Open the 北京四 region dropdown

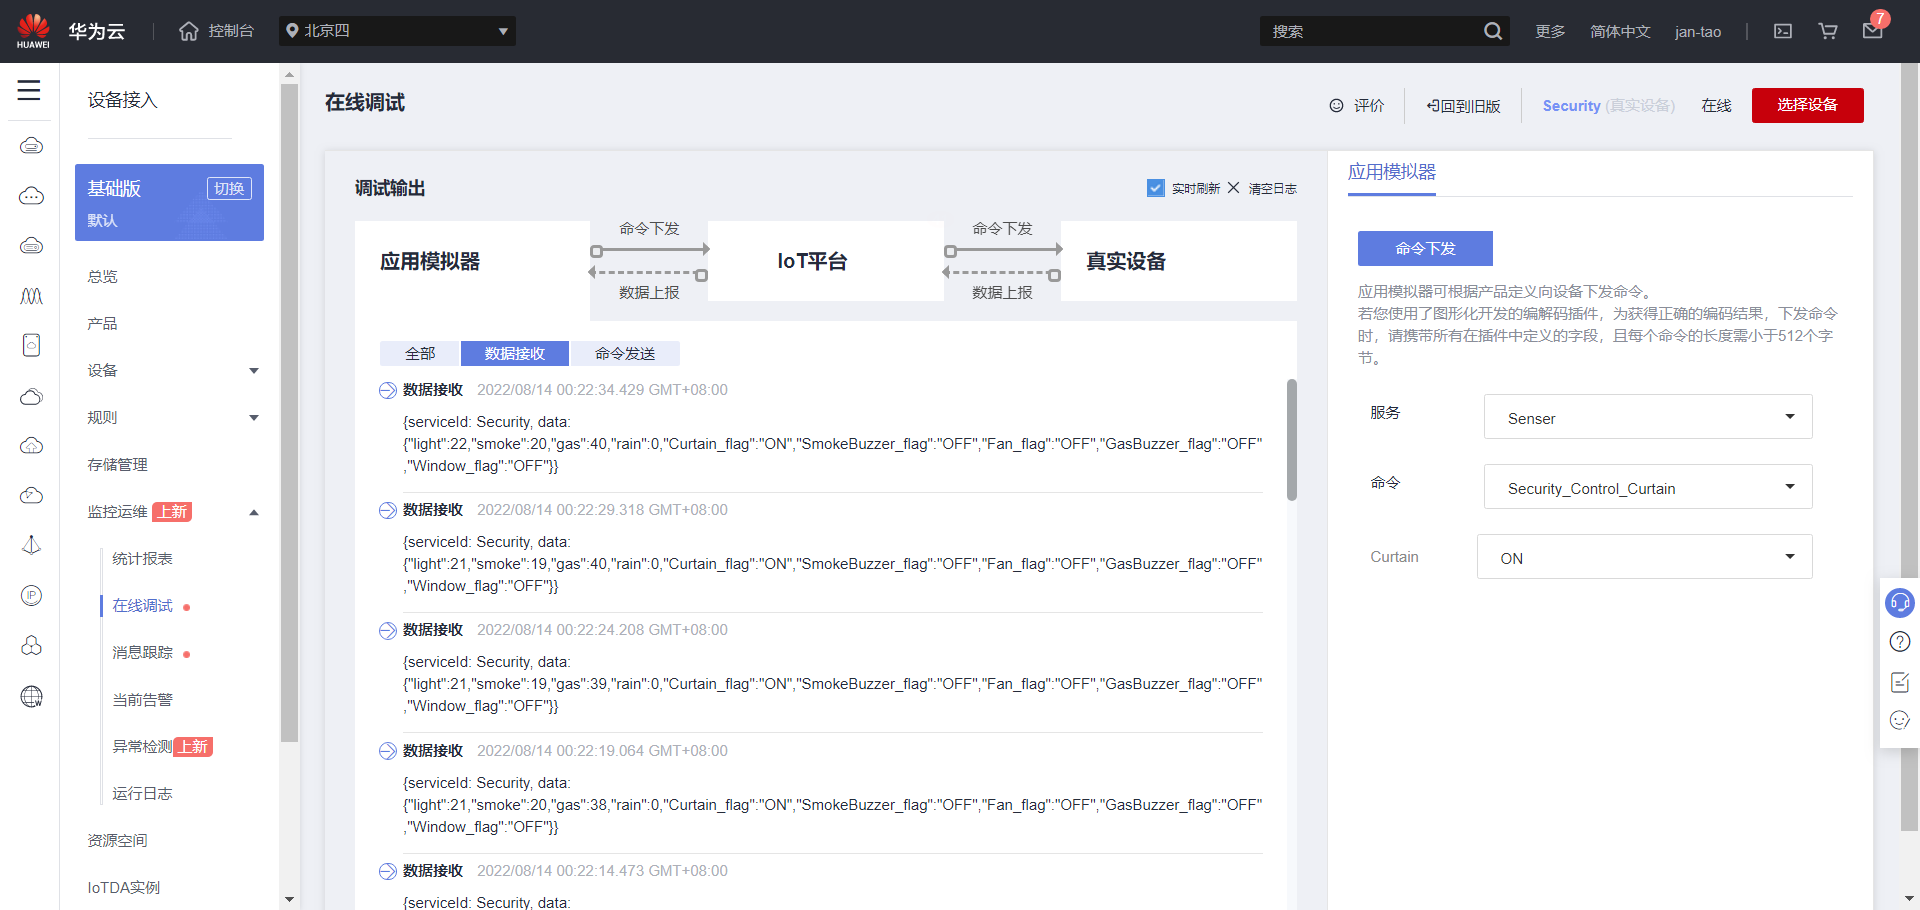click(x=397, y=31)
